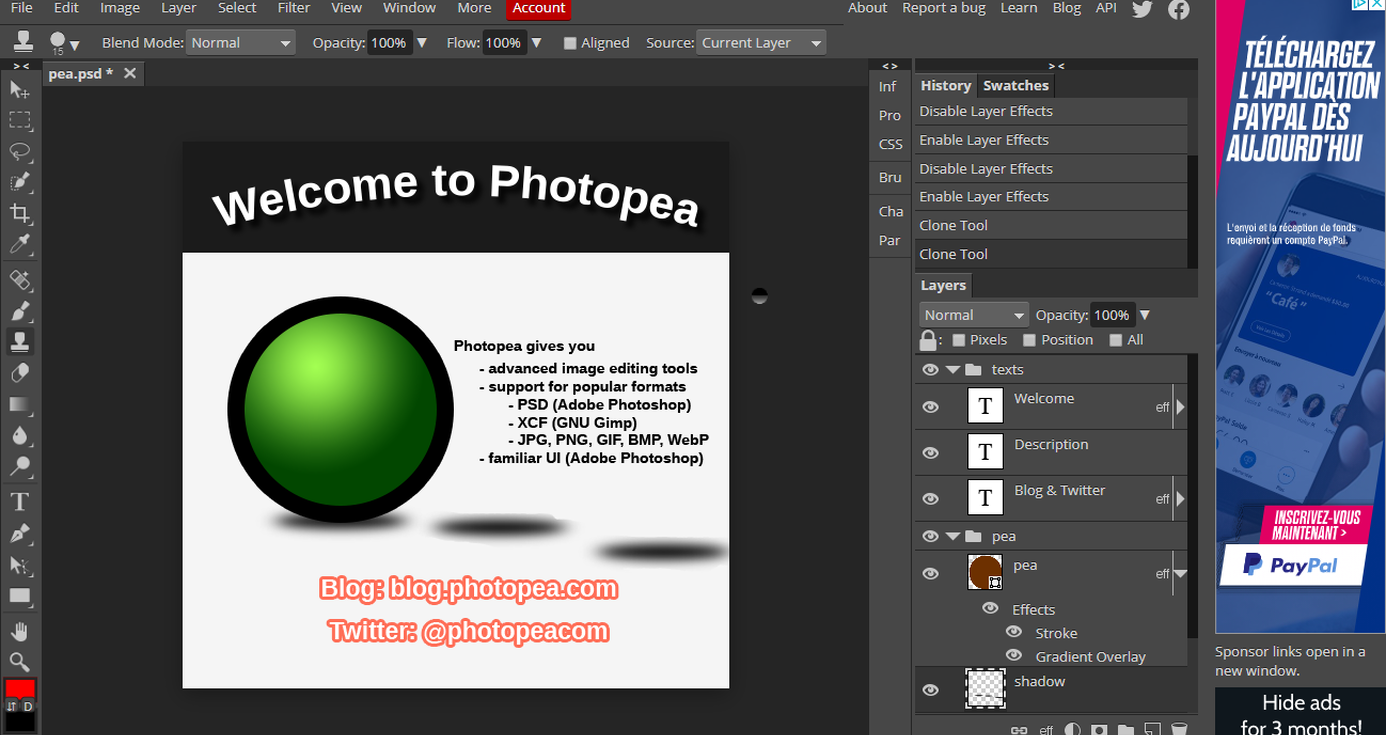Screen dimensions: 1386x735
Task: Select the Brush tool
Action: (19, 311)
